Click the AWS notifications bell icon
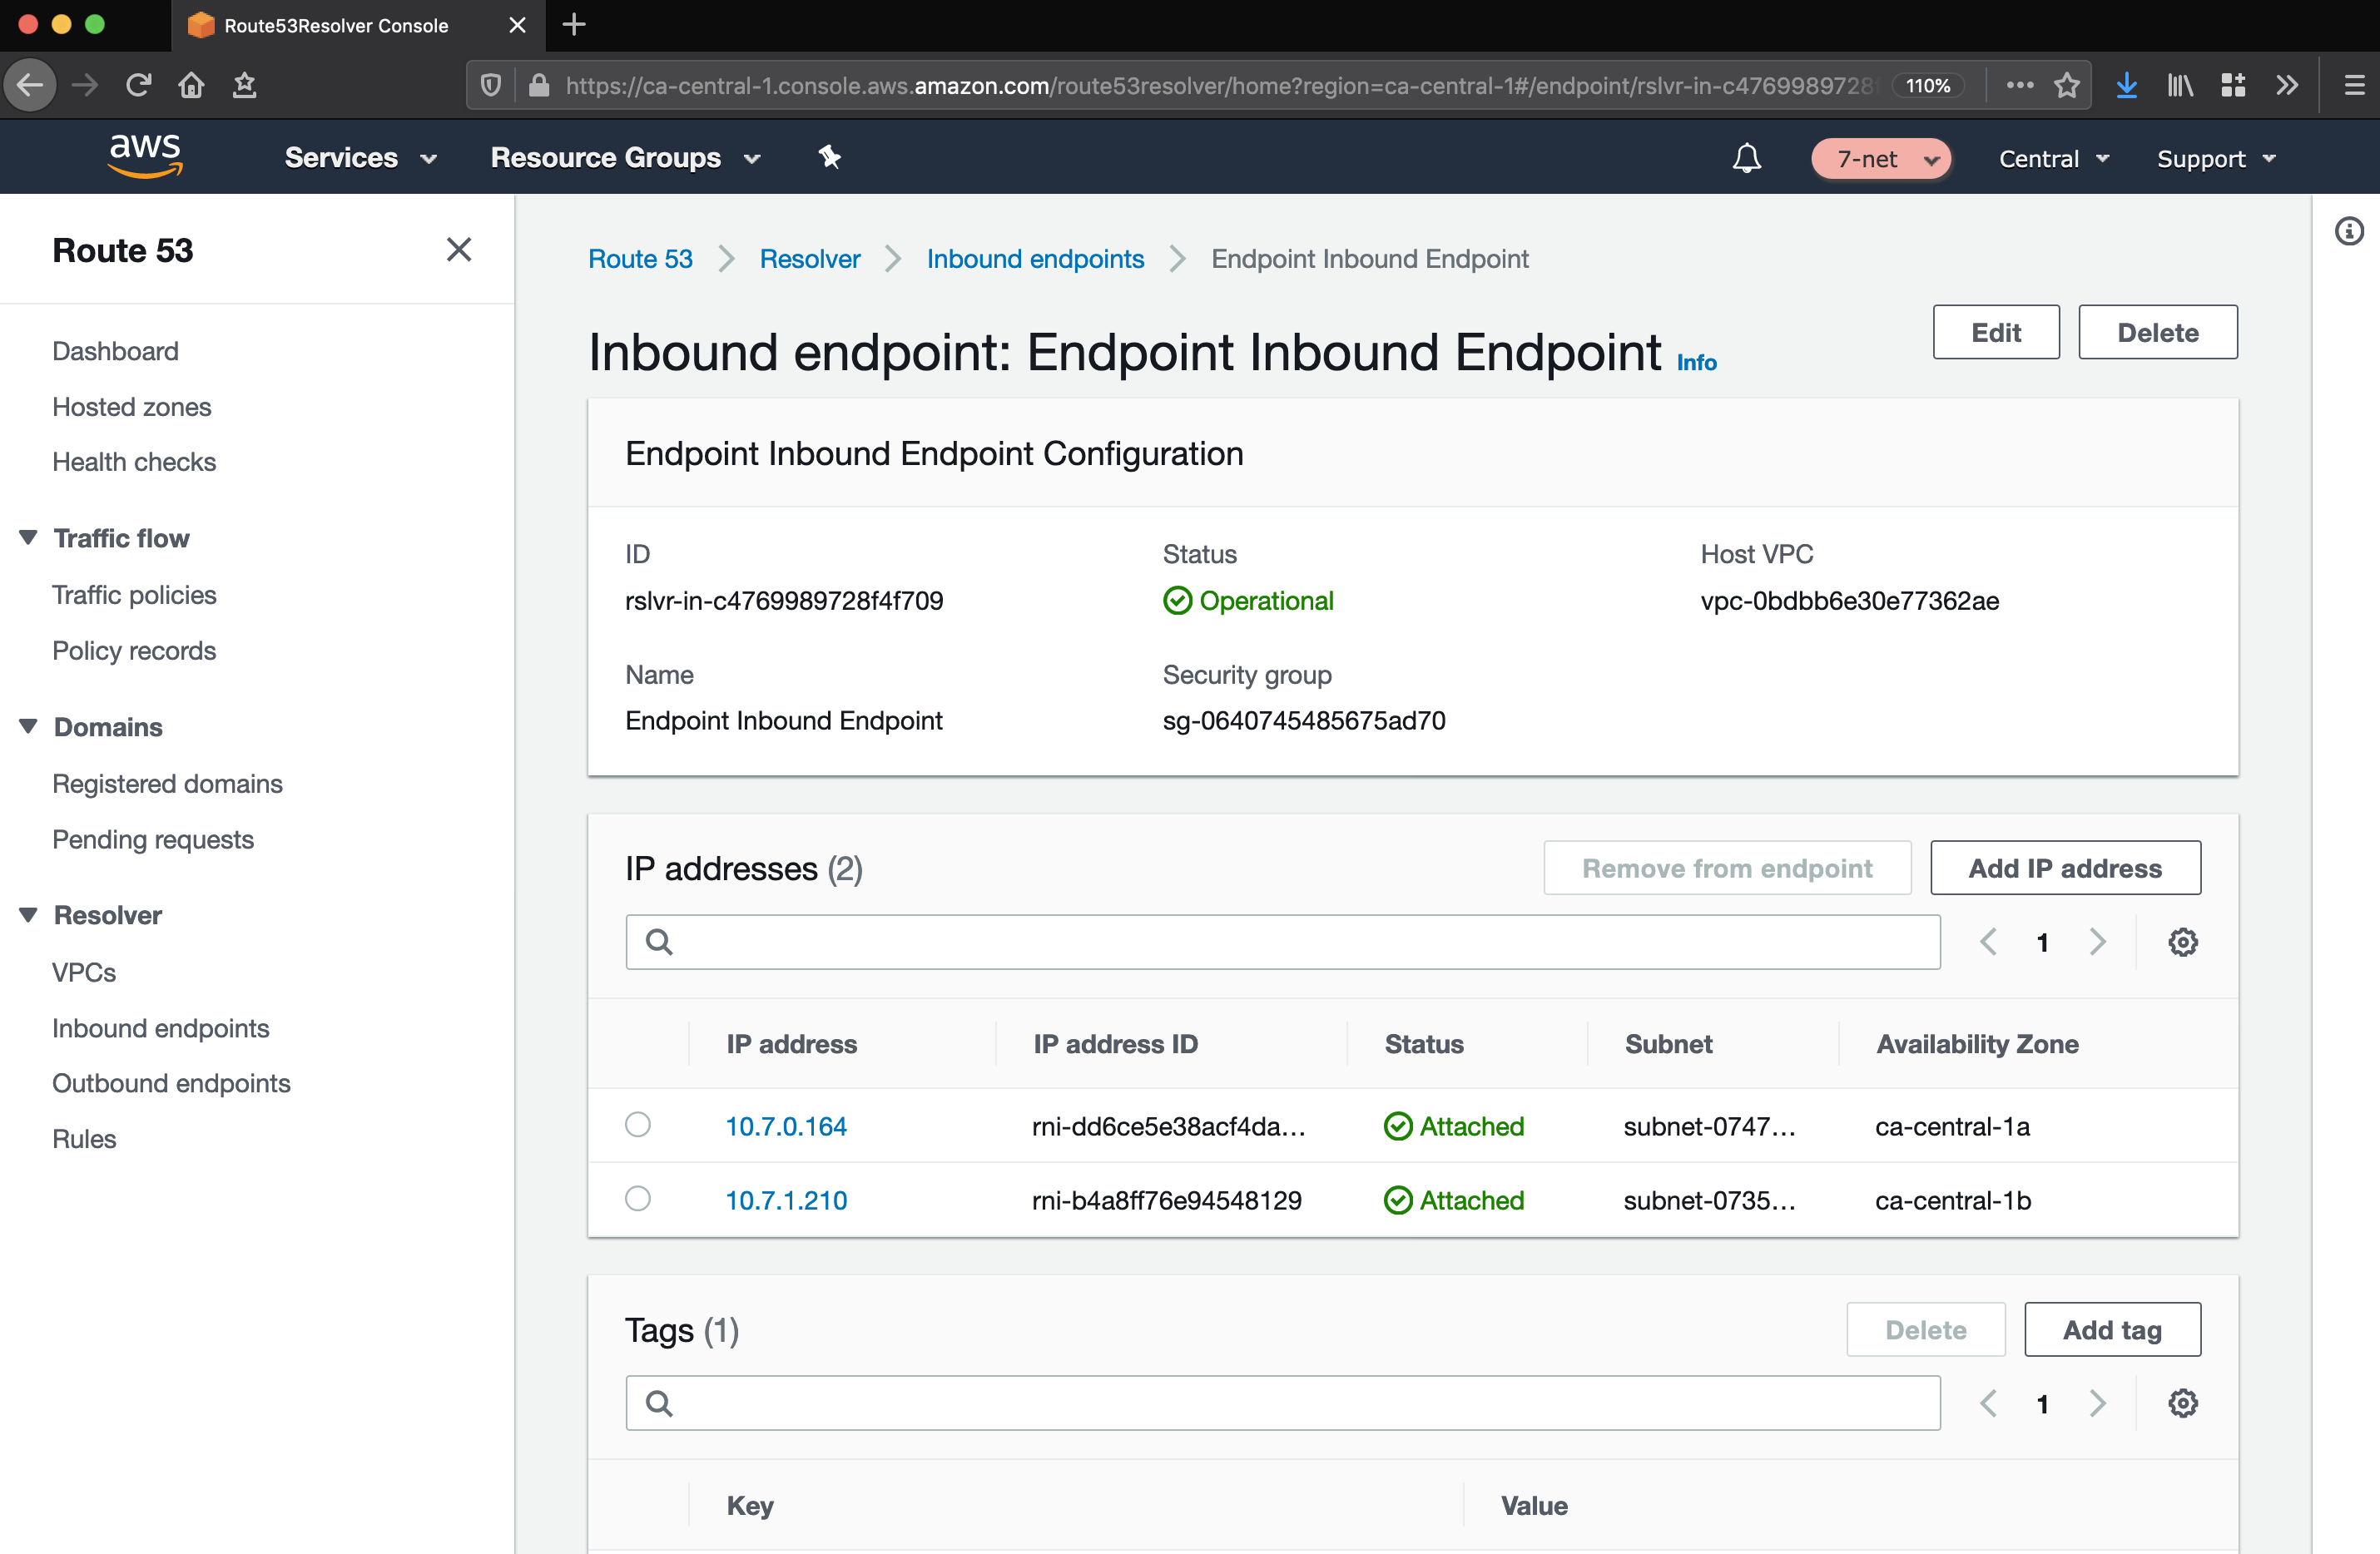 tap(1746, 158)
